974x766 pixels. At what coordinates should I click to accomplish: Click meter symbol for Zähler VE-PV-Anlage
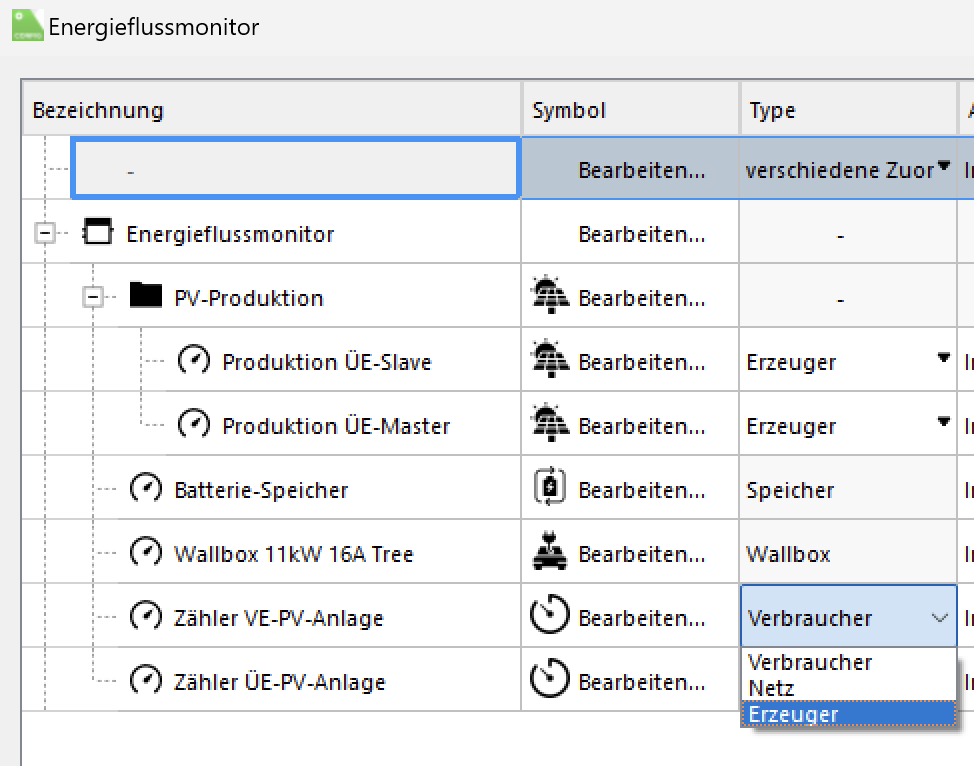tap(549, 617)
